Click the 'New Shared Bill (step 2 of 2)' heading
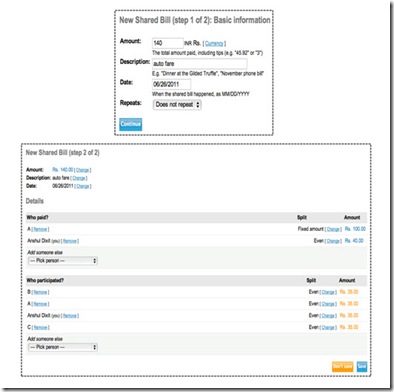394x392 pixels. (x=62, y=153)
